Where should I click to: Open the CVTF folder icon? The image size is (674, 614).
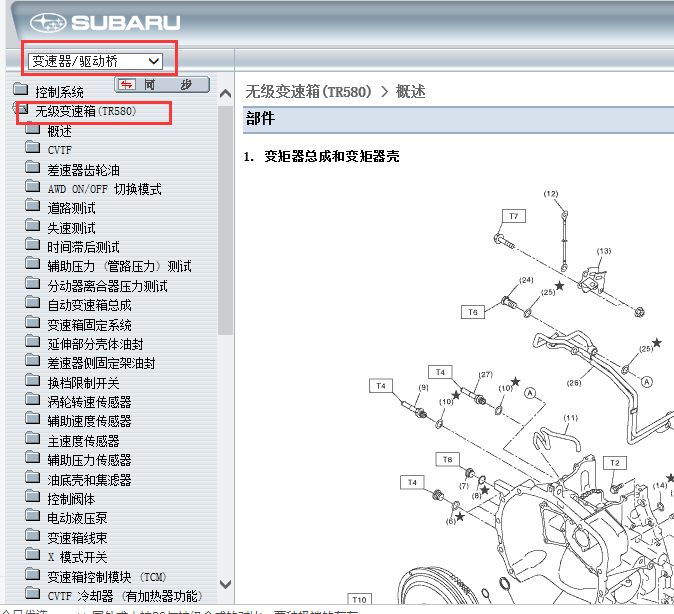click(x=32, y=147)
